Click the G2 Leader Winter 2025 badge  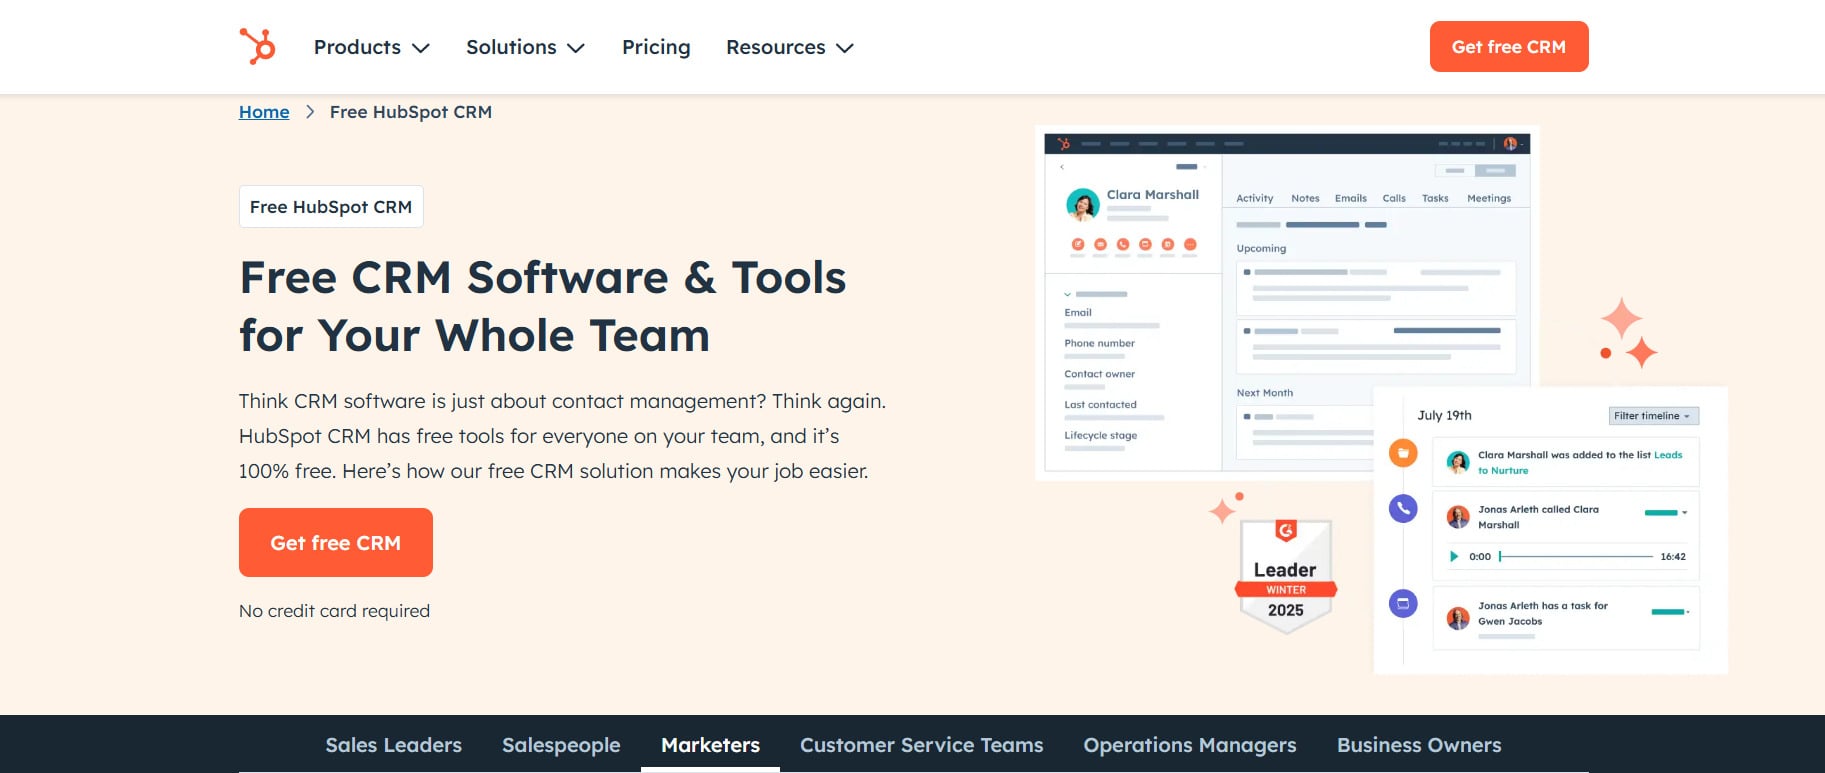[1286, 575]
